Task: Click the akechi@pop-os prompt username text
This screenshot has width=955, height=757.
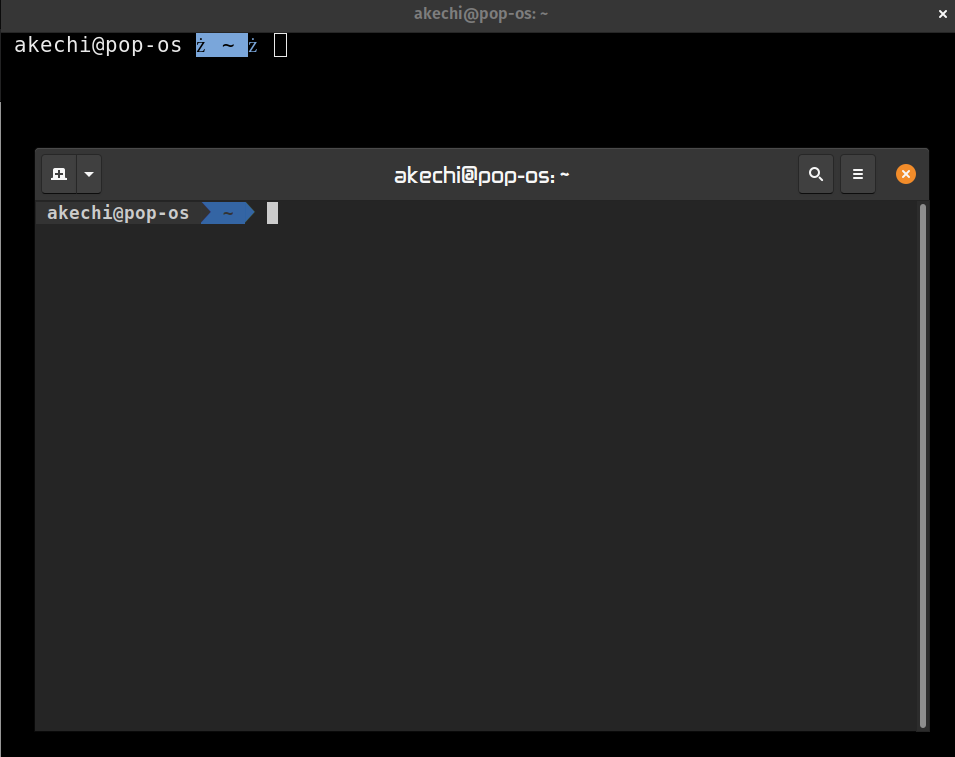Action: 117,212
